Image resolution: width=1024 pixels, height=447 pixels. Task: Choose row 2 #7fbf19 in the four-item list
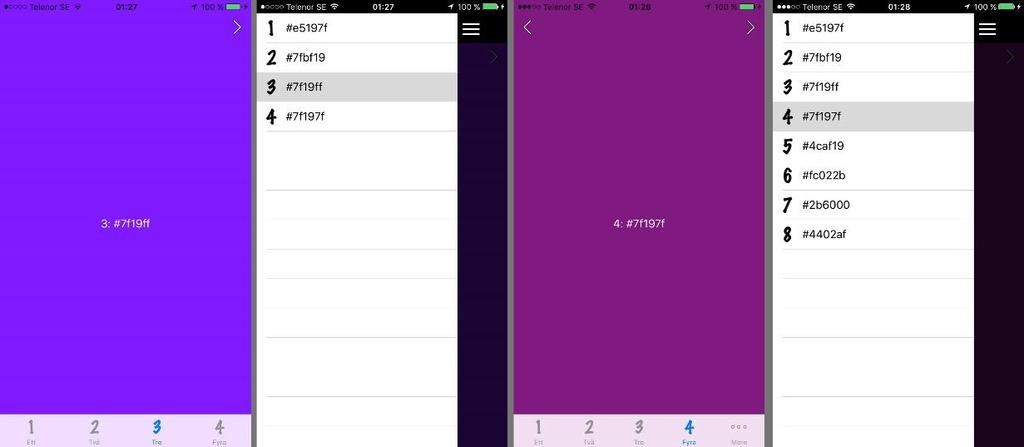357,58
